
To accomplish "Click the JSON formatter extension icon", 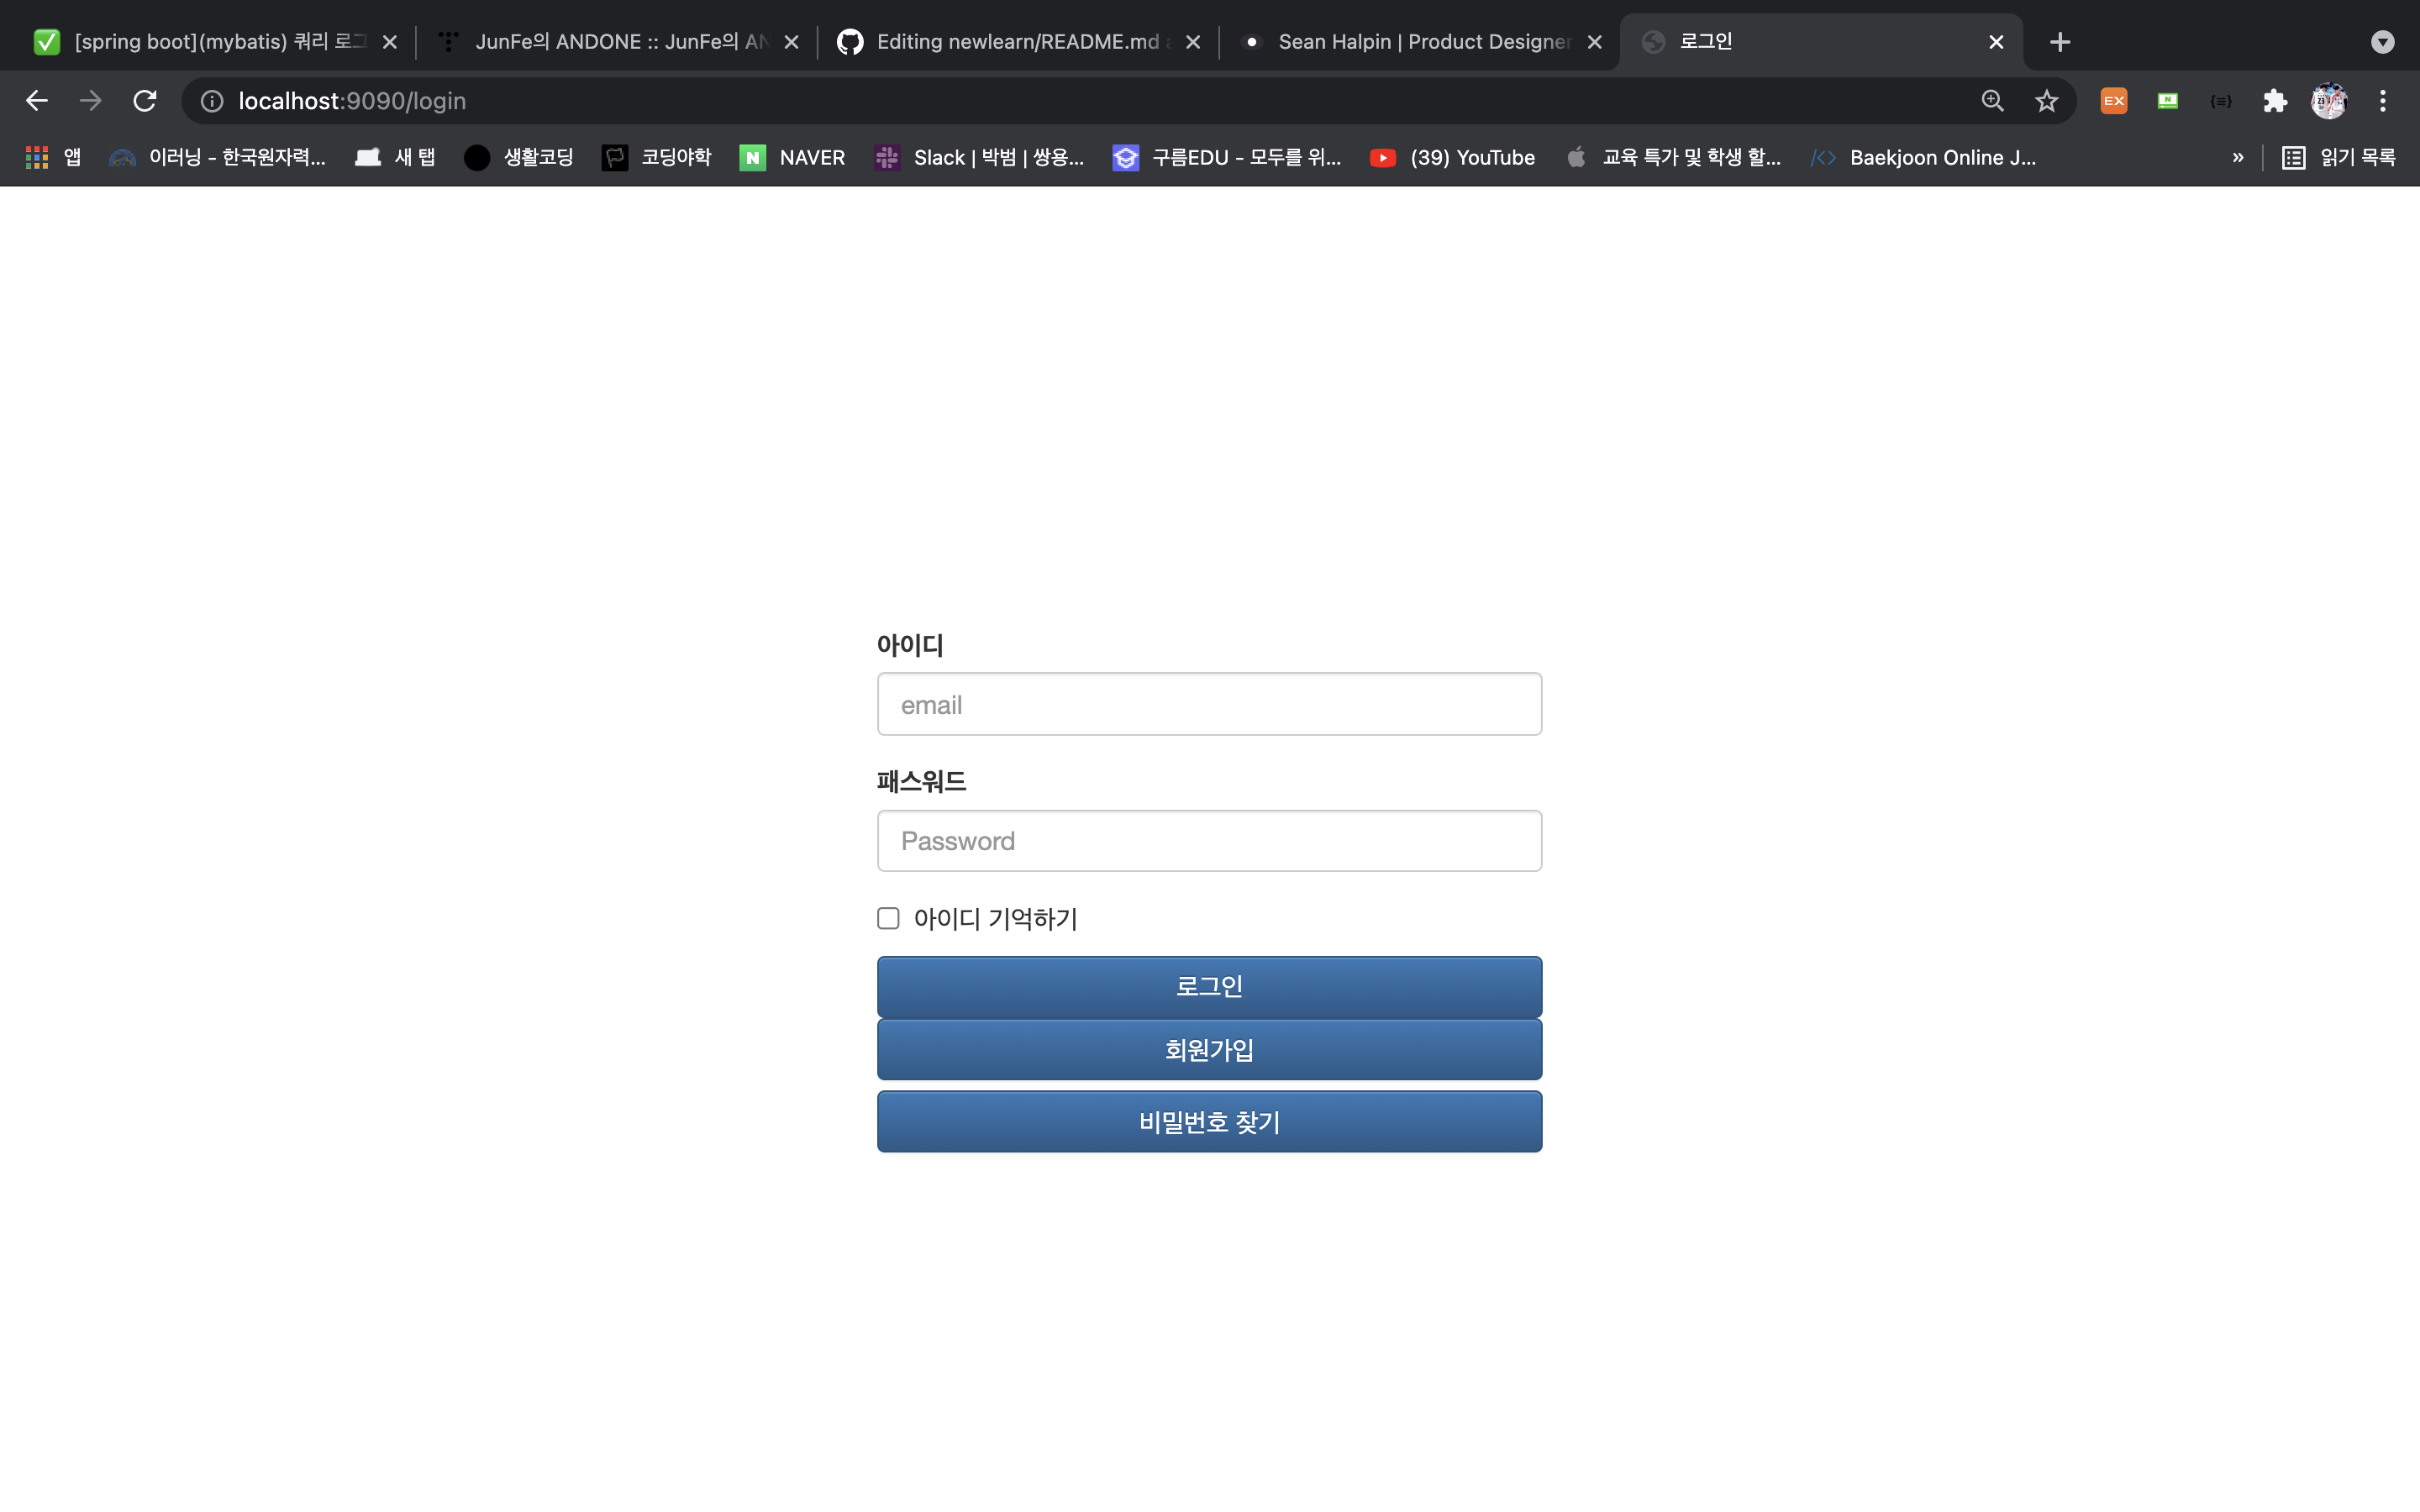I will point(2220,100).
